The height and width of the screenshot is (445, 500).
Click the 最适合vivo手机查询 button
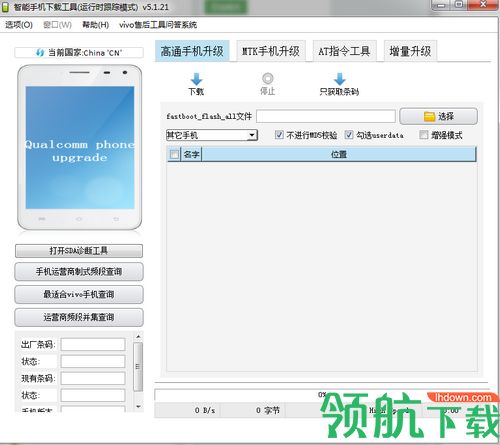tap(79, 294)
